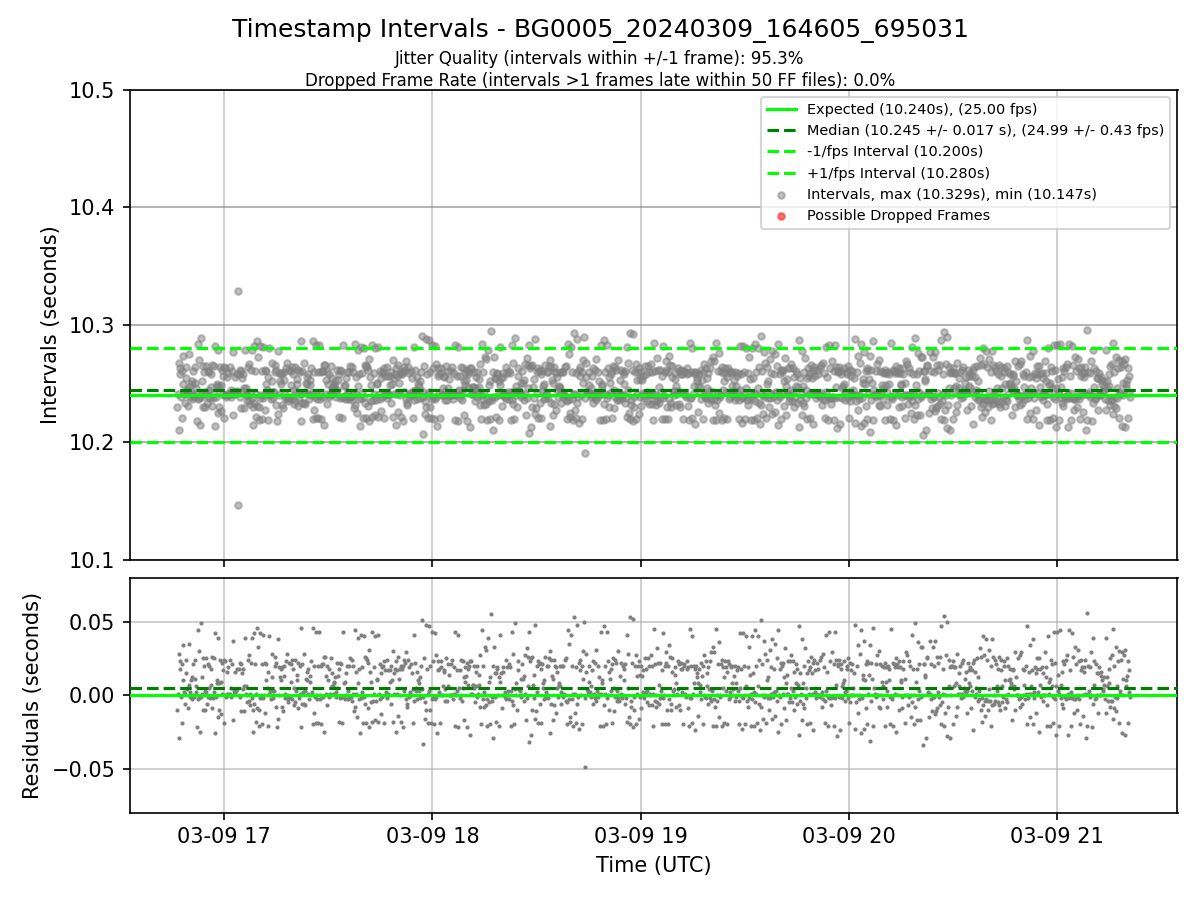Click the '10.4' y-axis tick label

click(93, 208)
